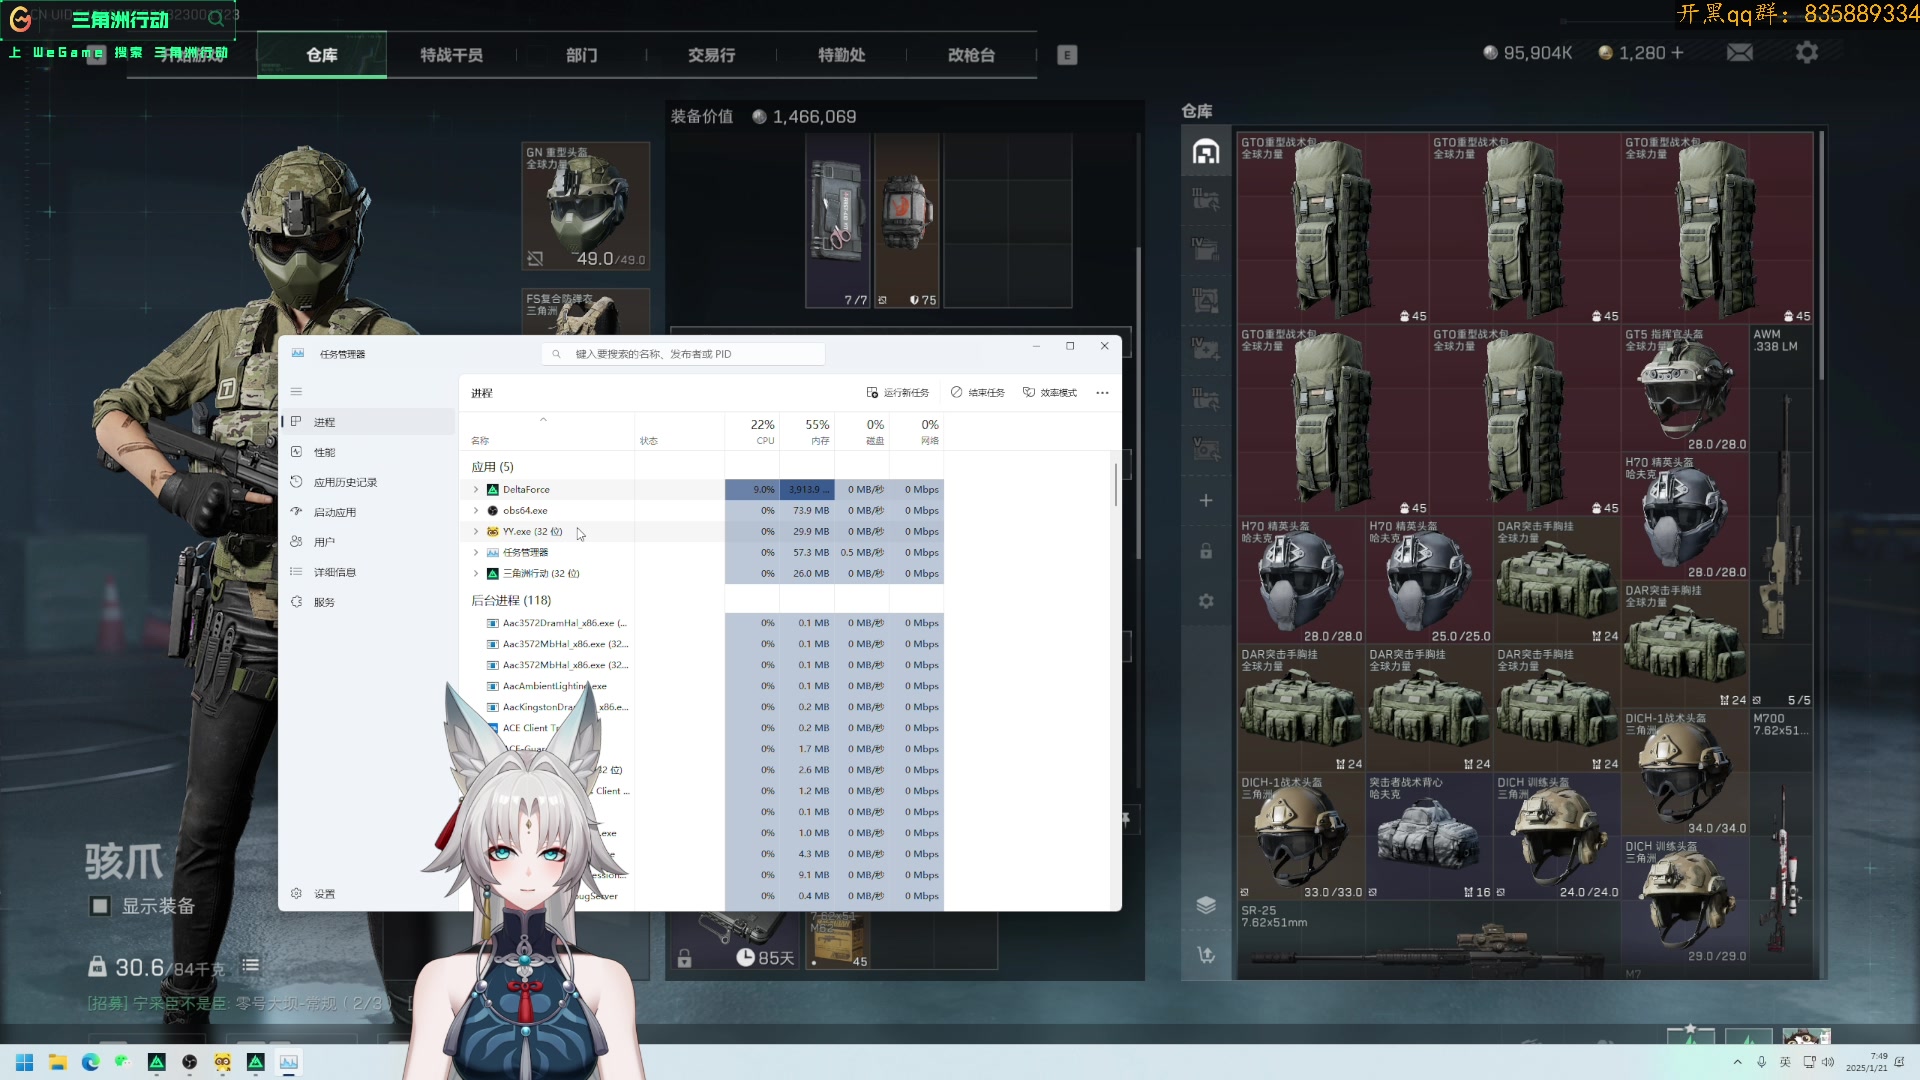Select the AWM .338 LM rifle in warehouse

tap(1782, 515)
